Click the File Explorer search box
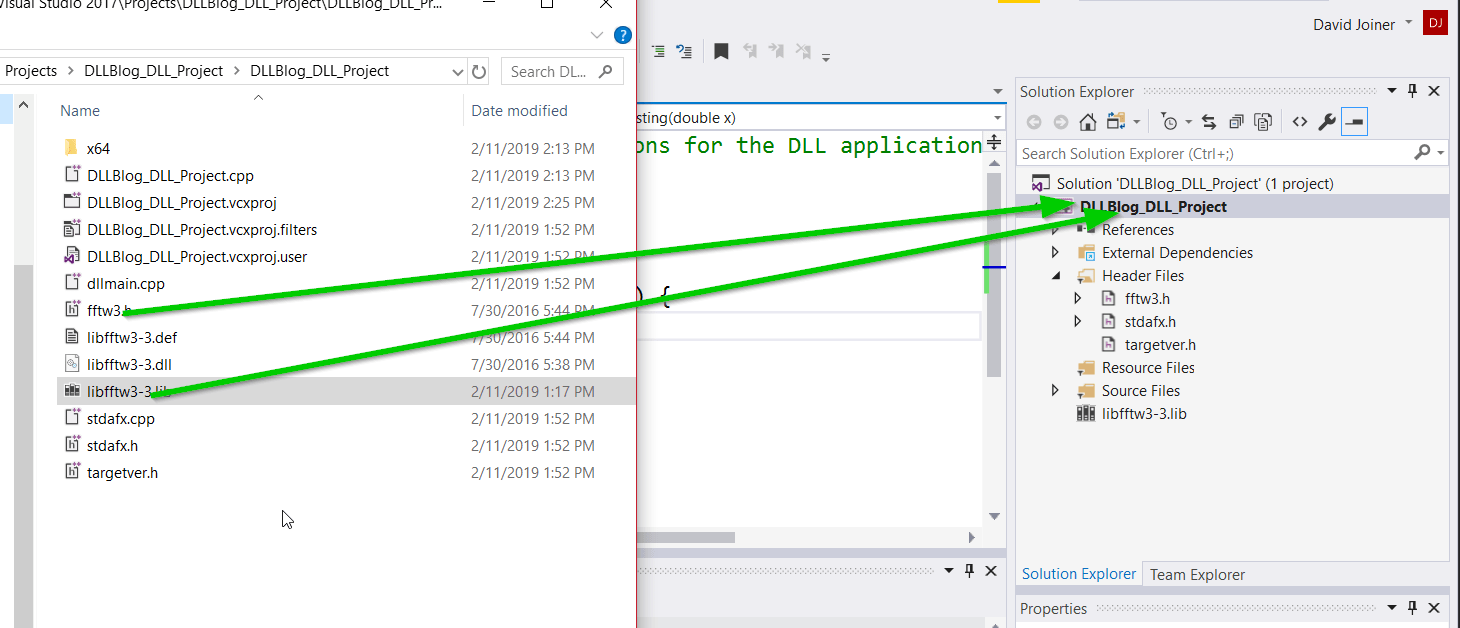 click(x=560, y=71)
